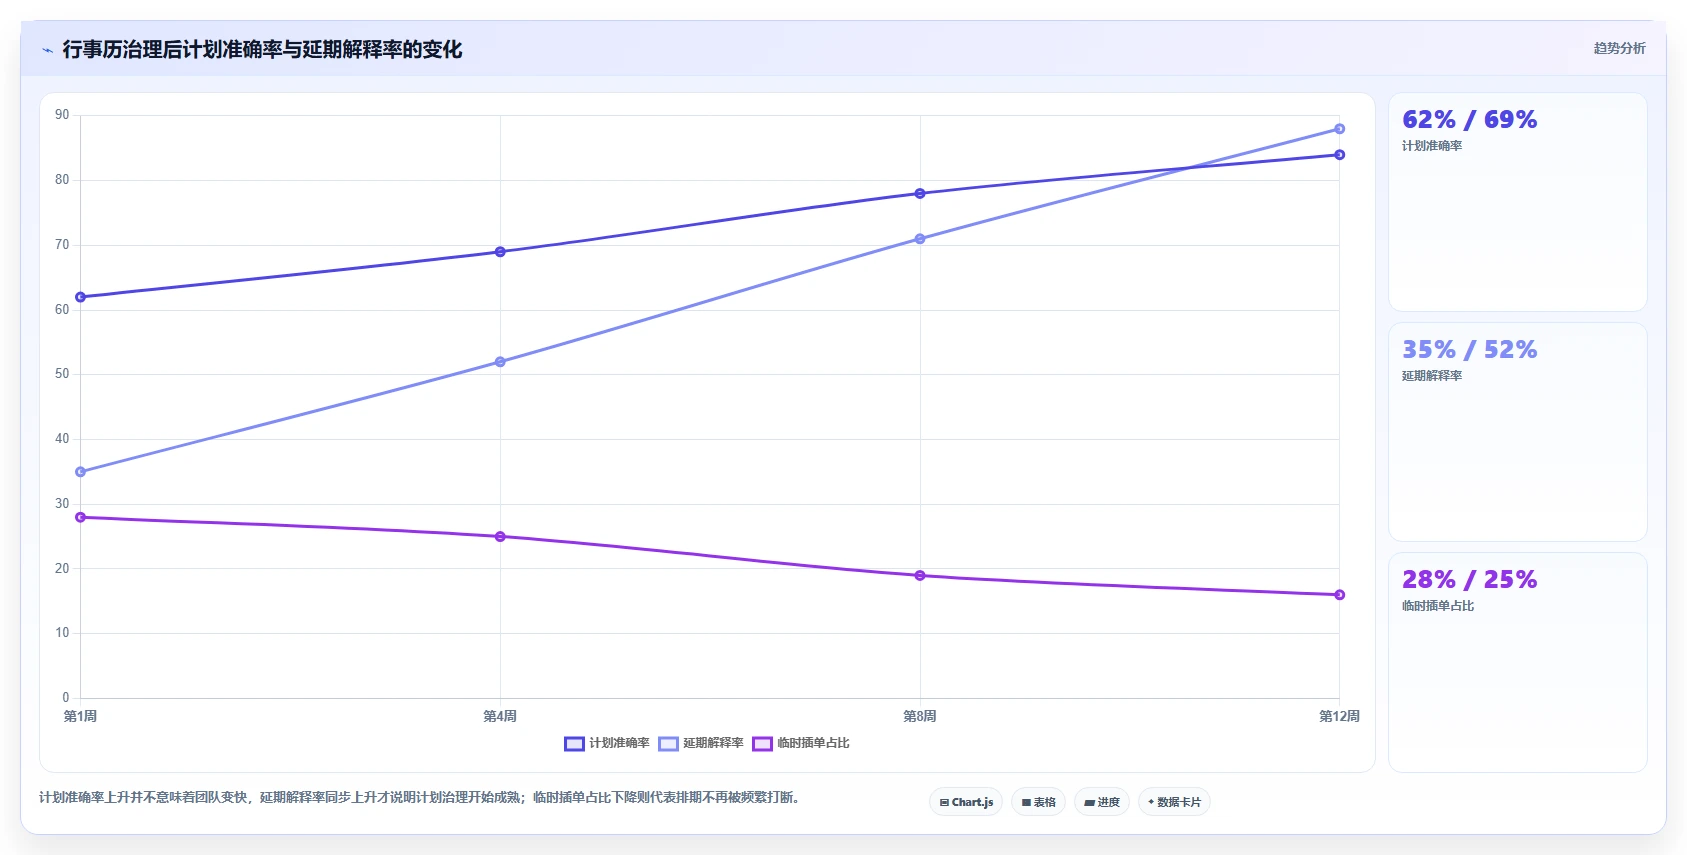Click 计划准确率 data point at 第4周
Screen dimensions: 1687x855
coord(500,252)
